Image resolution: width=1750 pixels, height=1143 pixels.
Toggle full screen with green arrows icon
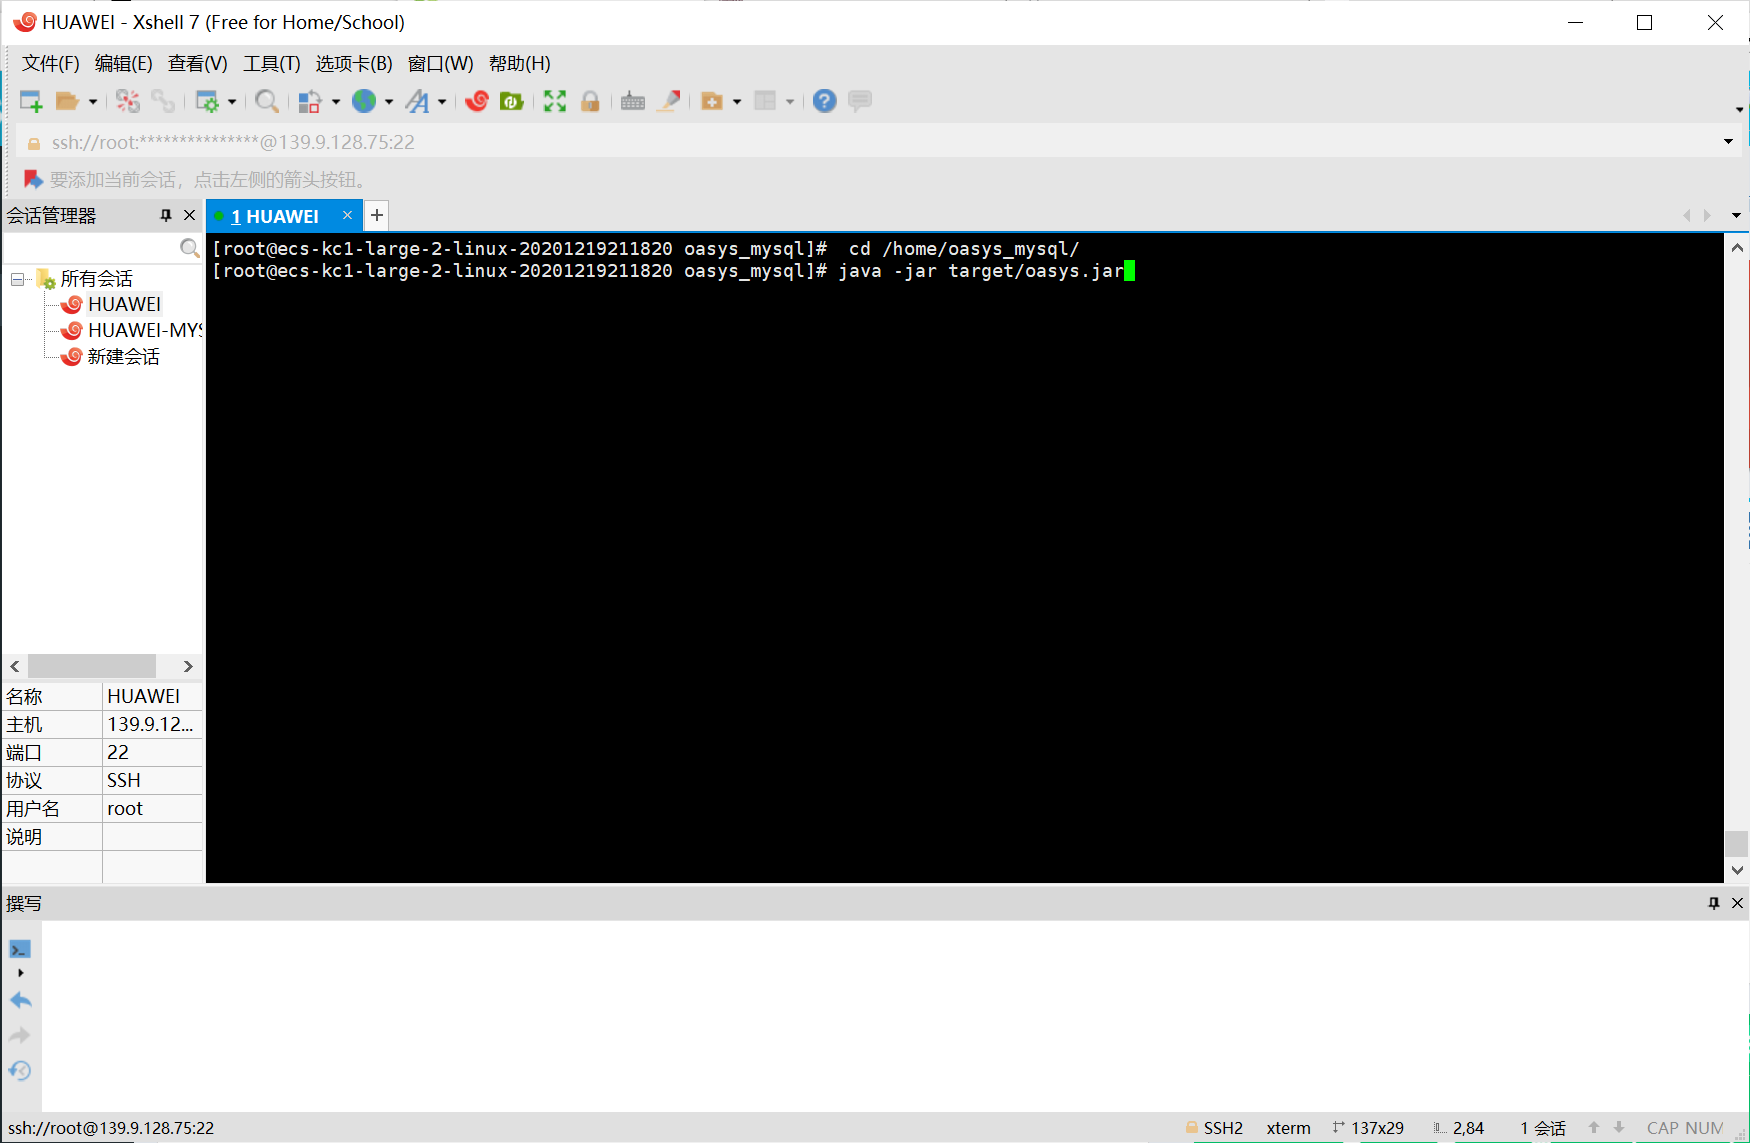tap(555, 101)
